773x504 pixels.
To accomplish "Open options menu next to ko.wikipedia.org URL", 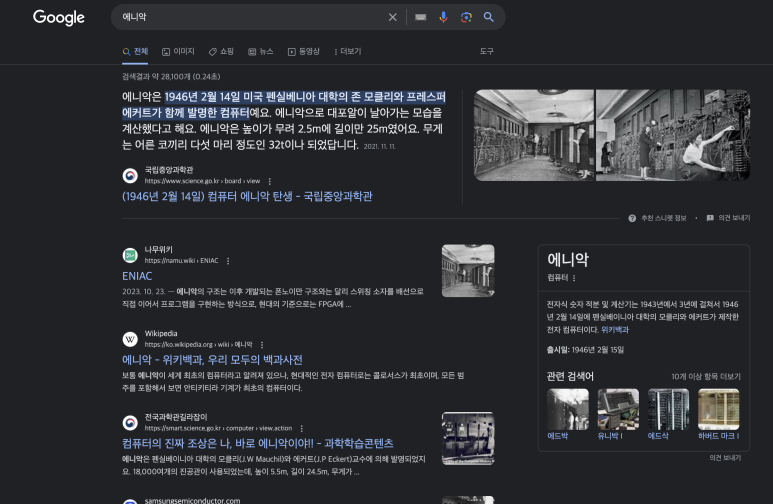I will [x=262, y=345].
